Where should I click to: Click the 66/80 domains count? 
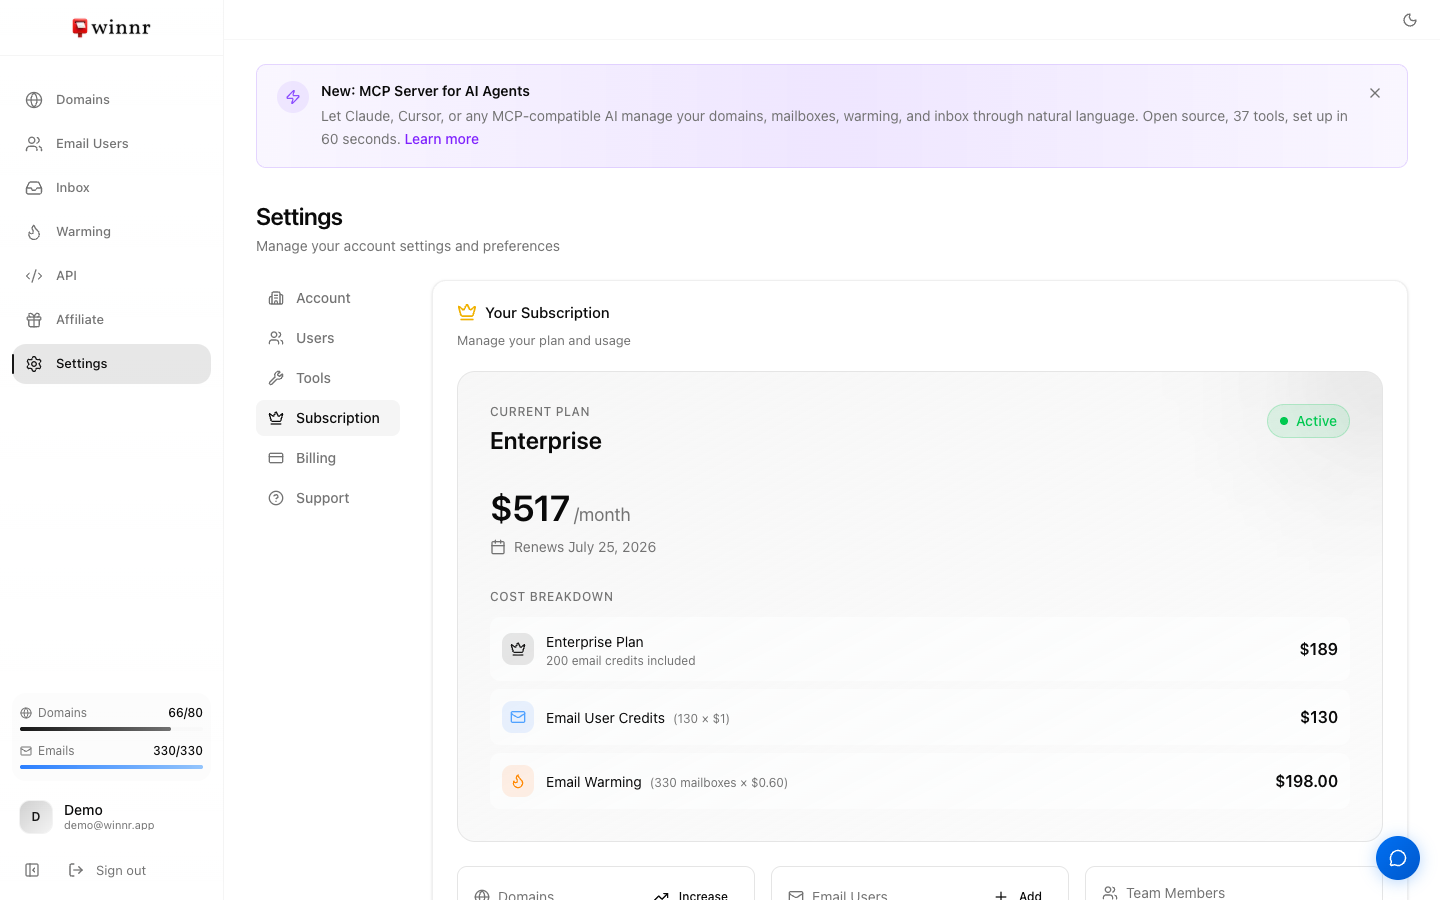pos(185,713)
